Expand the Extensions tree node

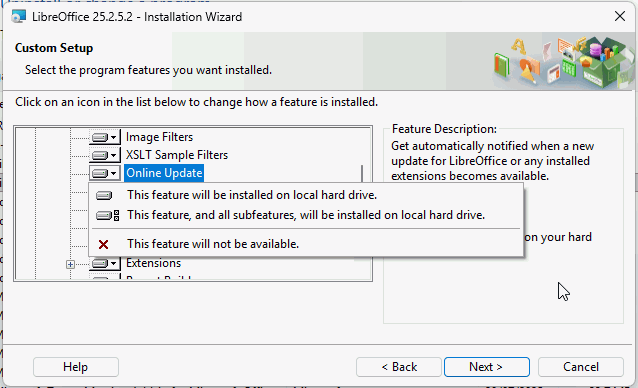pyautogui.click(x=70, y=264)
